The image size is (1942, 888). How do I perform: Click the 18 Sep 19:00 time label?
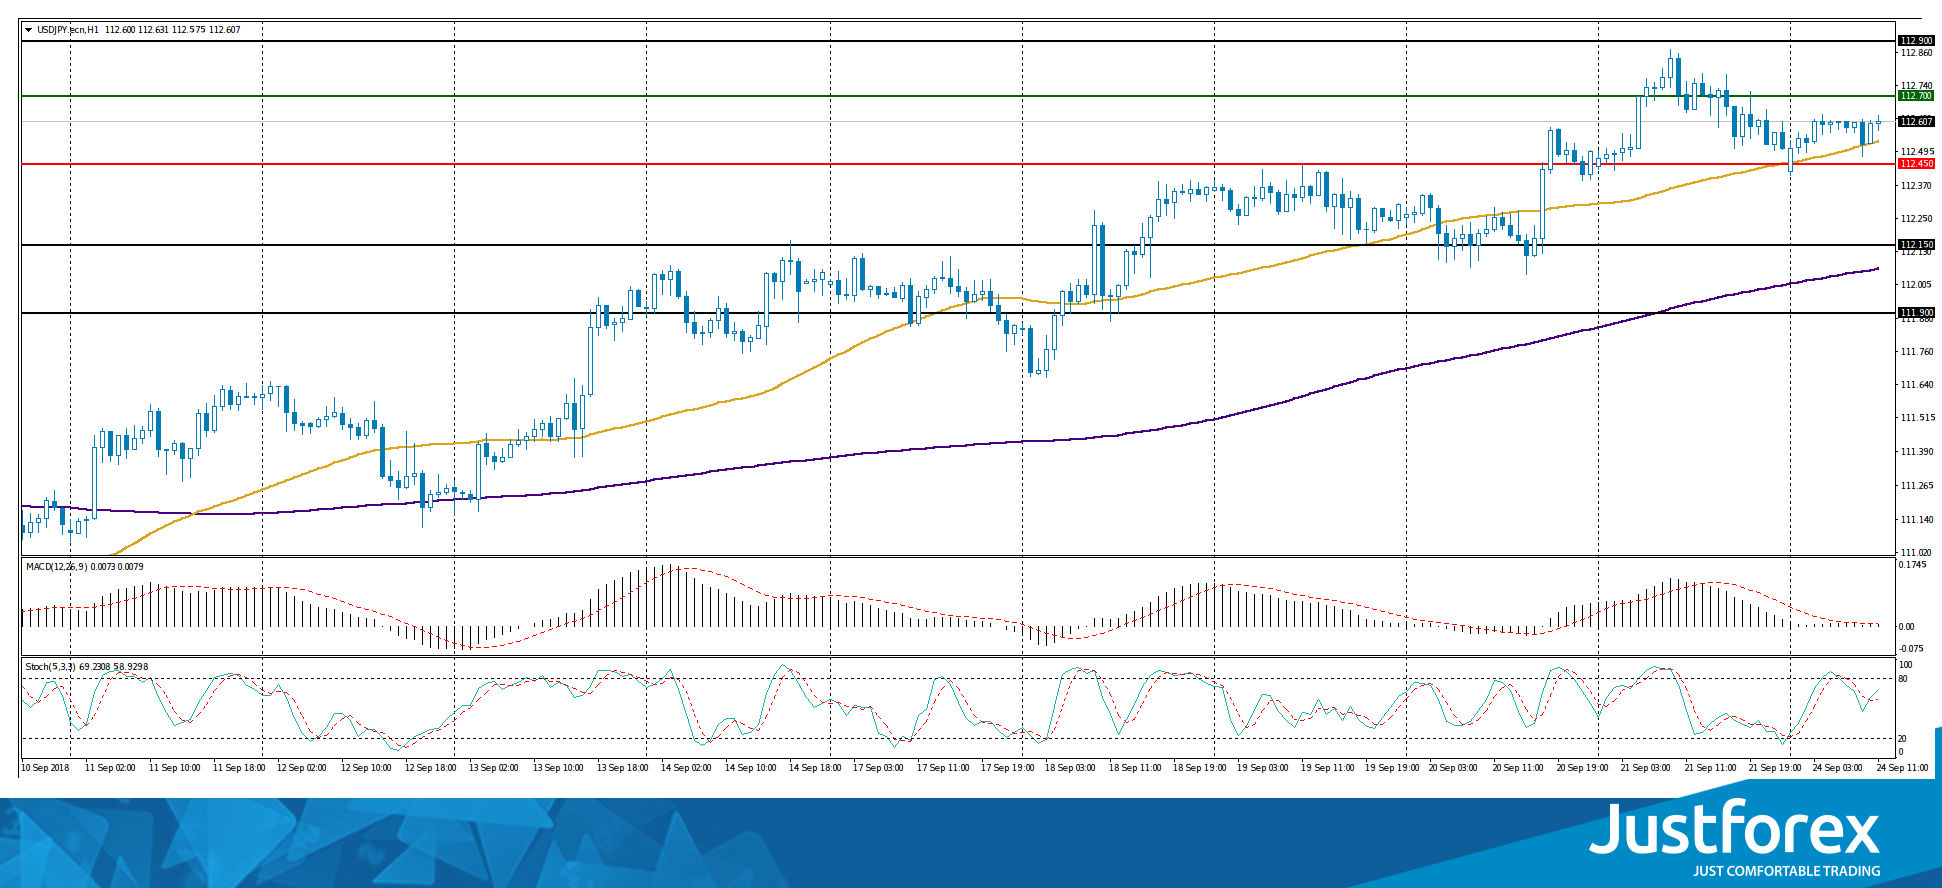tap(1199, 768)
